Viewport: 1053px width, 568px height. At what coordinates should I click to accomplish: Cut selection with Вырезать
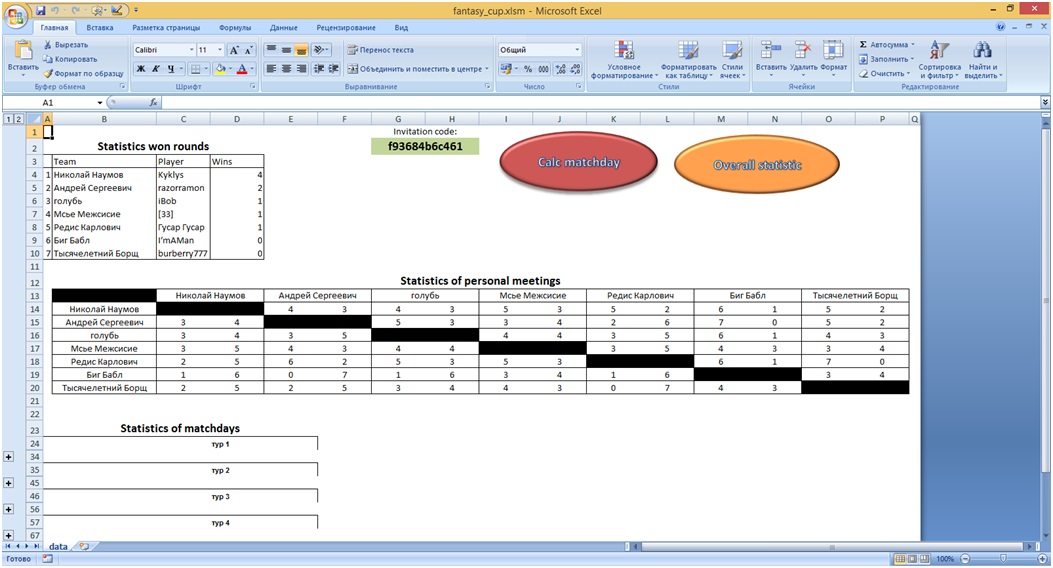(x=66, y=45)
